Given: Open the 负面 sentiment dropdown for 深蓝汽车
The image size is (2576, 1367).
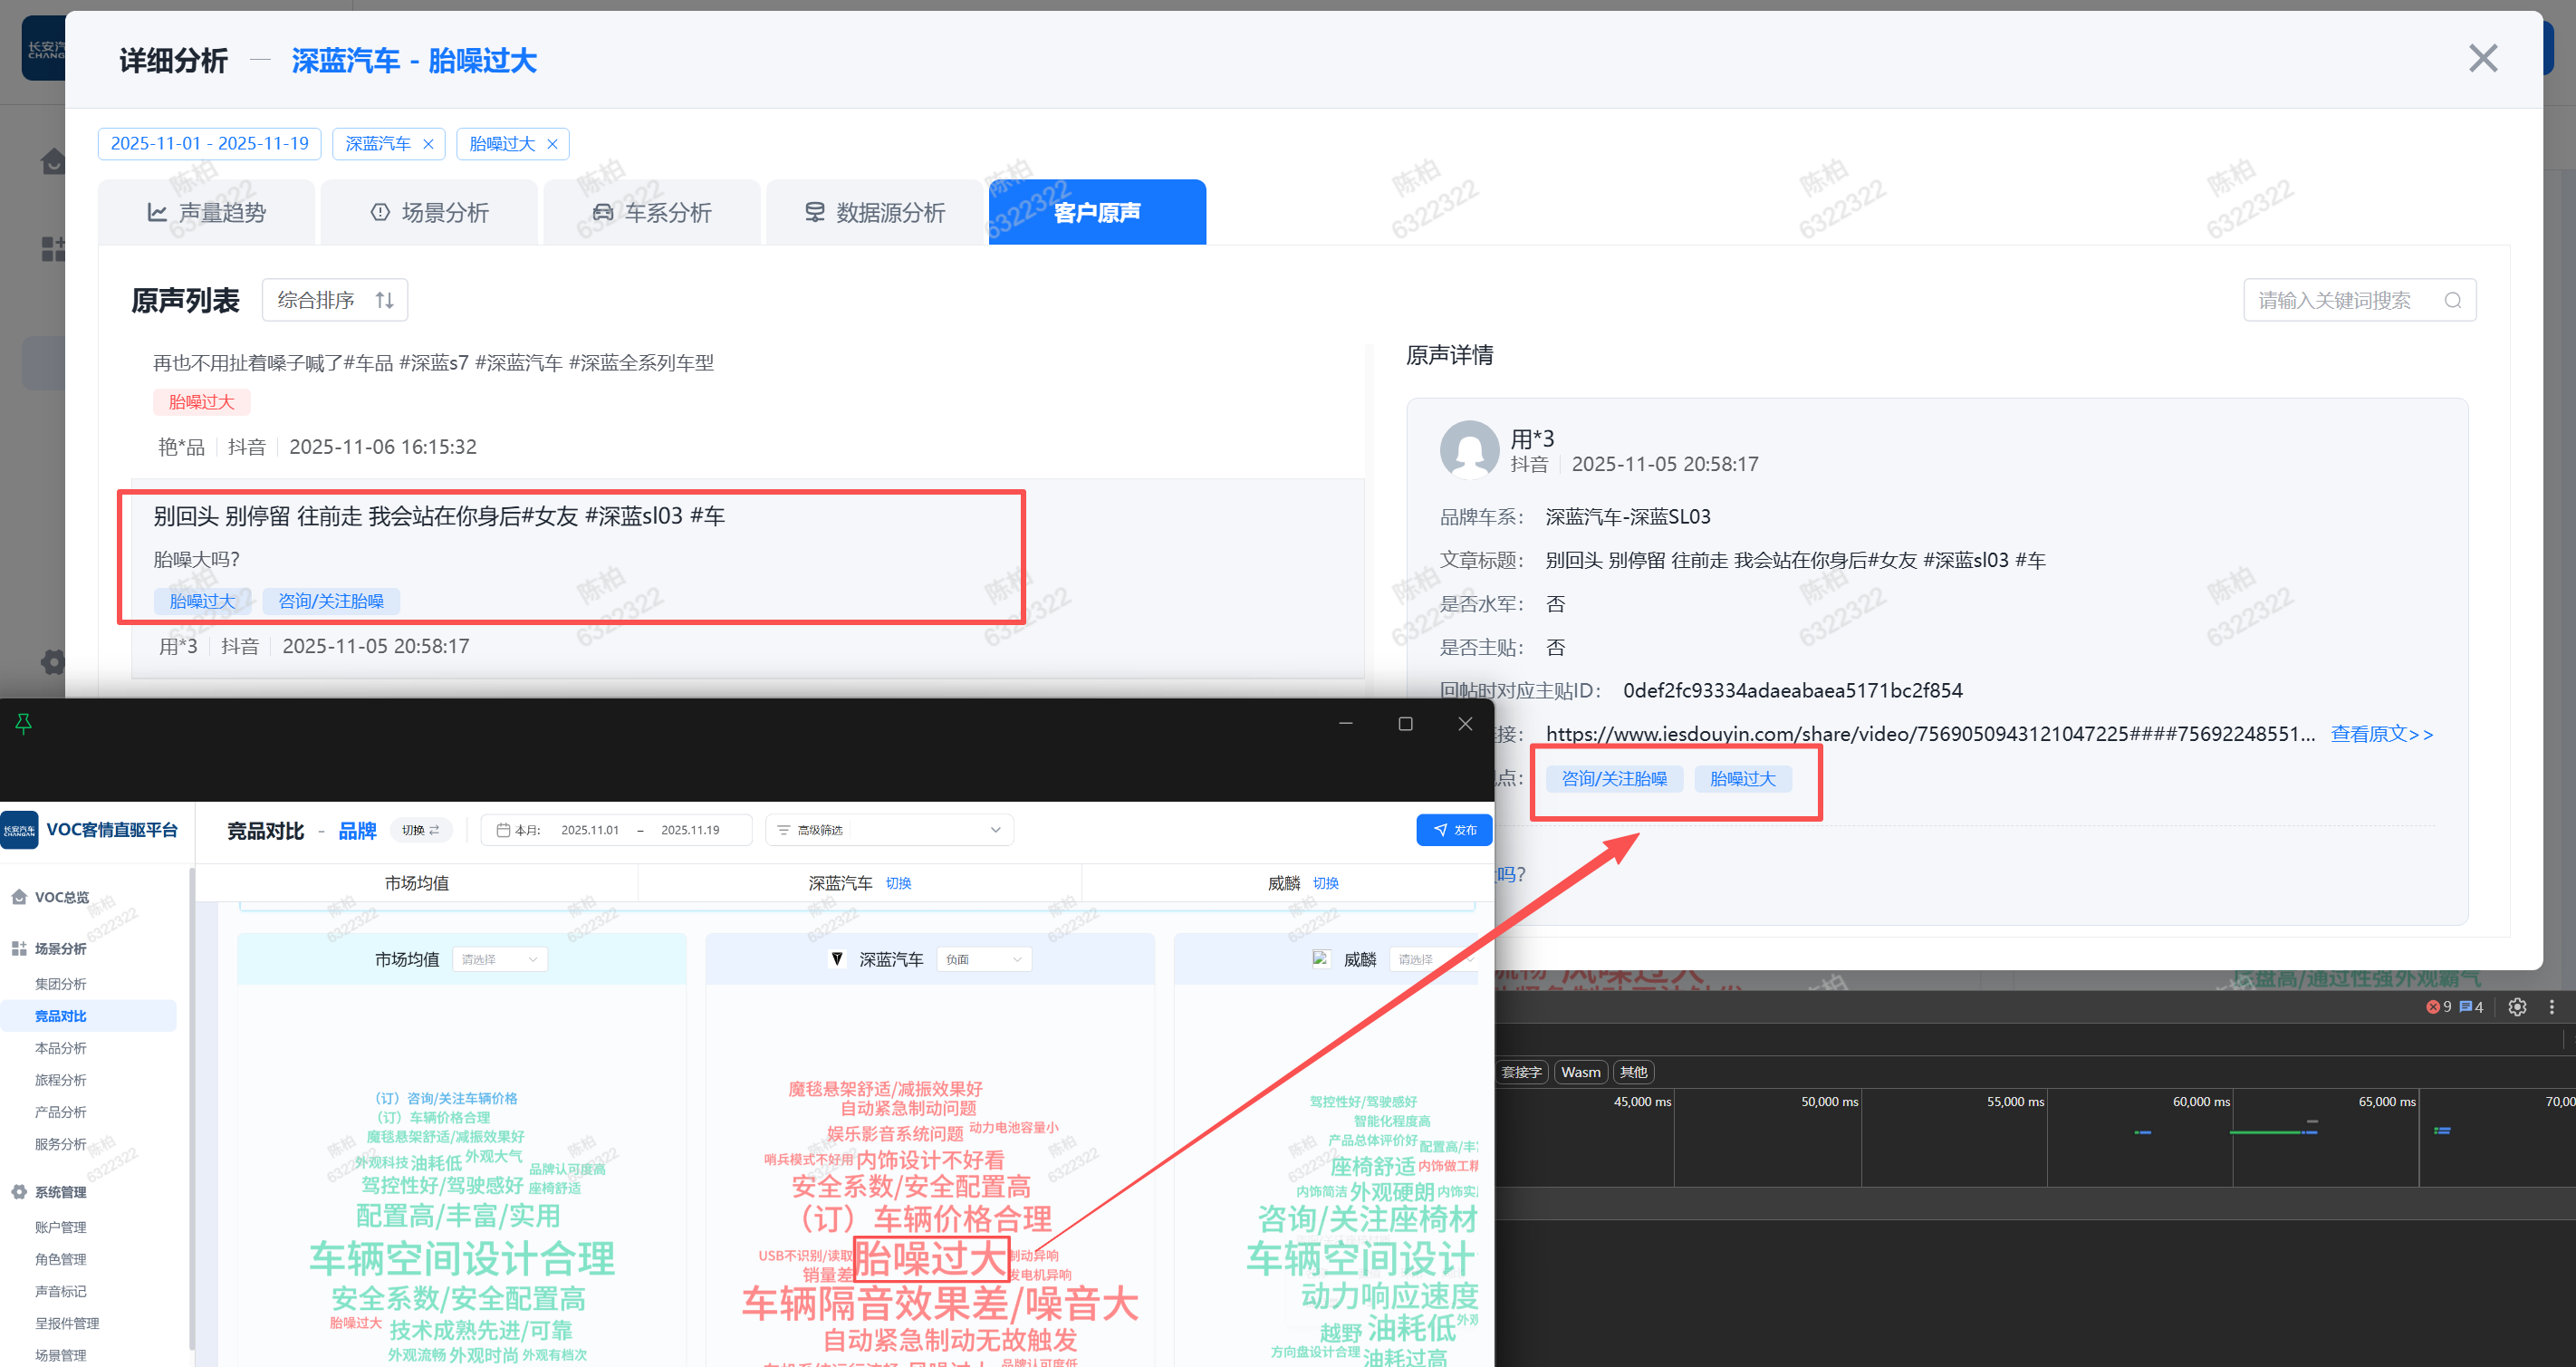Looking at the screenshot, I should (x=983, y=959).
